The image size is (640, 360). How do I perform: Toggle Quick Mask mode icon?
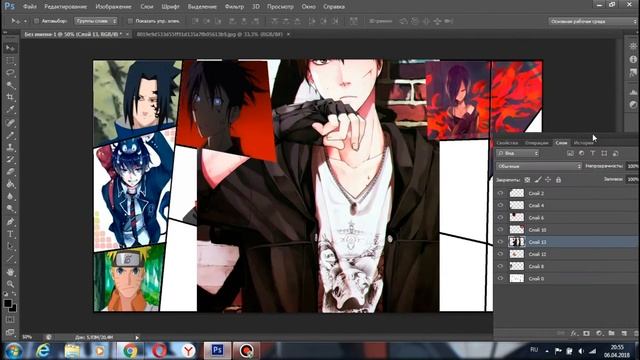(10, 320)
